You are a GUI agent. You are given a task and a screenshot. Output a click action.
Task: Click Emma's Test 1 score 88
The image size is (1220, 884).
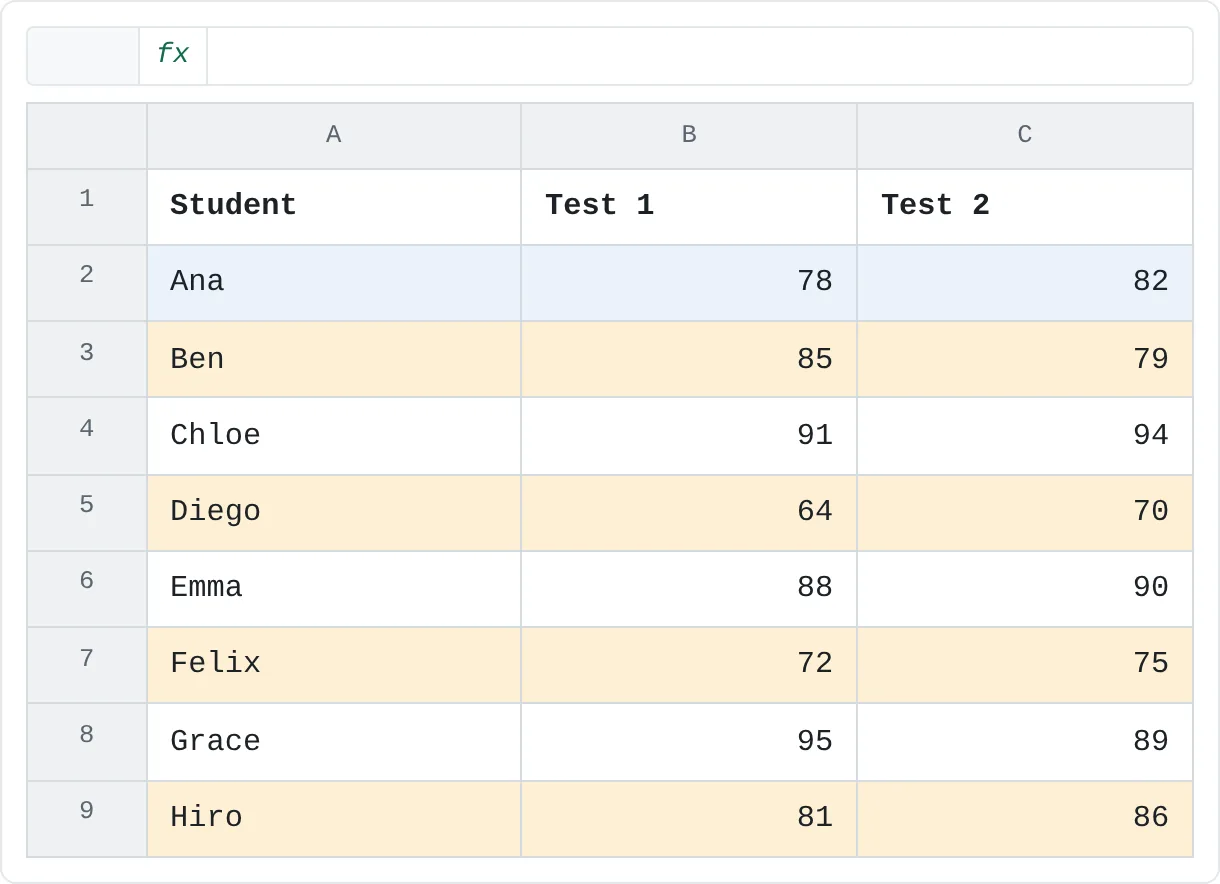(689, 589)
